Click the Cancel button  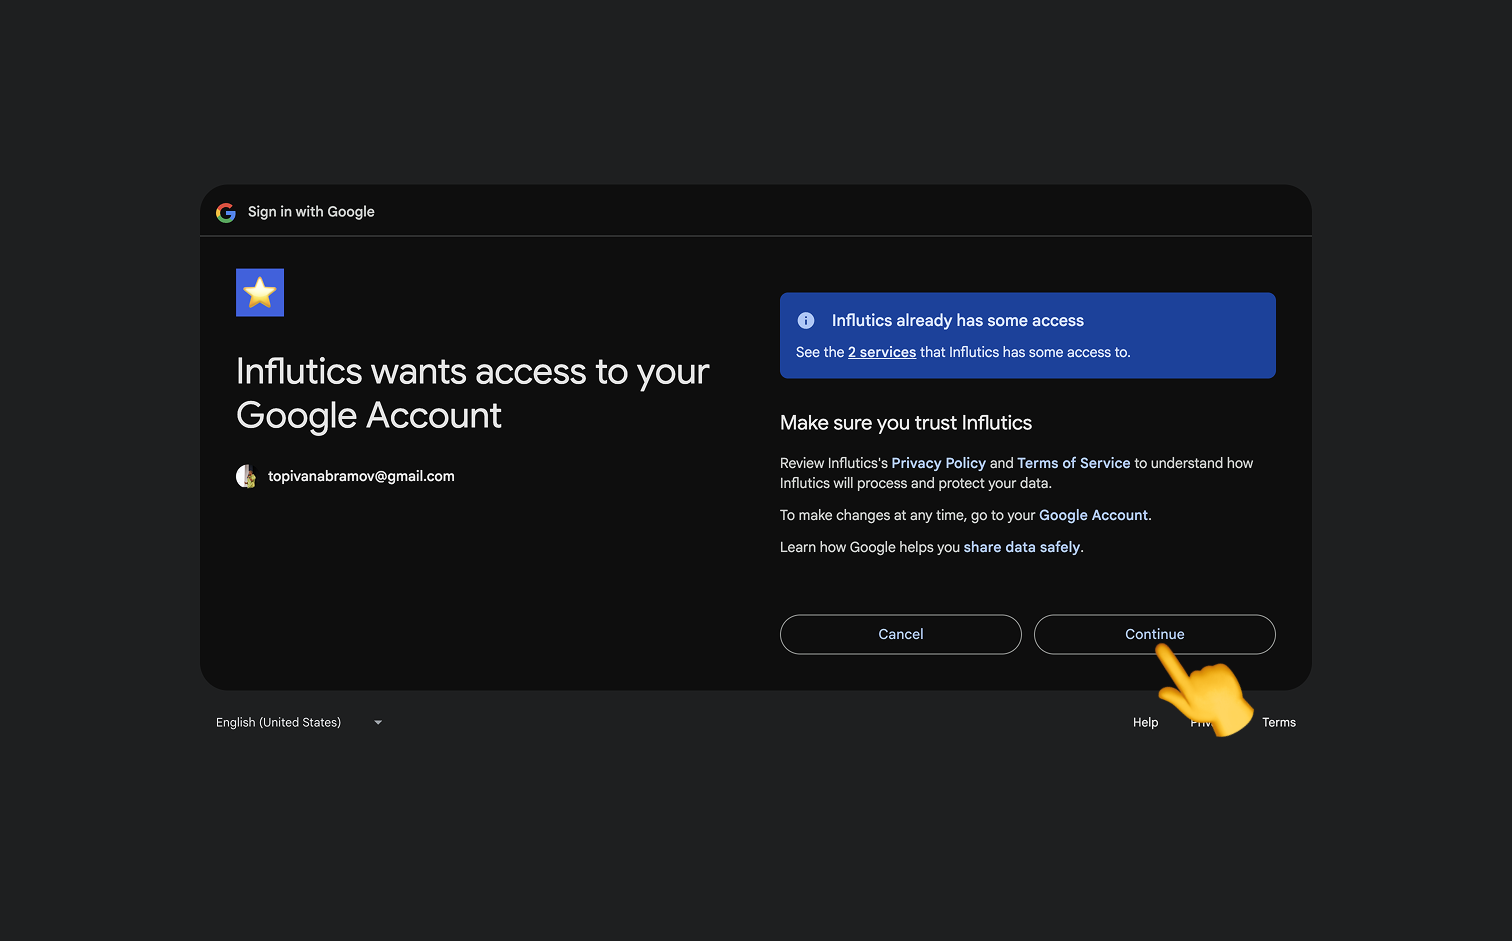[x=901, y=635]
